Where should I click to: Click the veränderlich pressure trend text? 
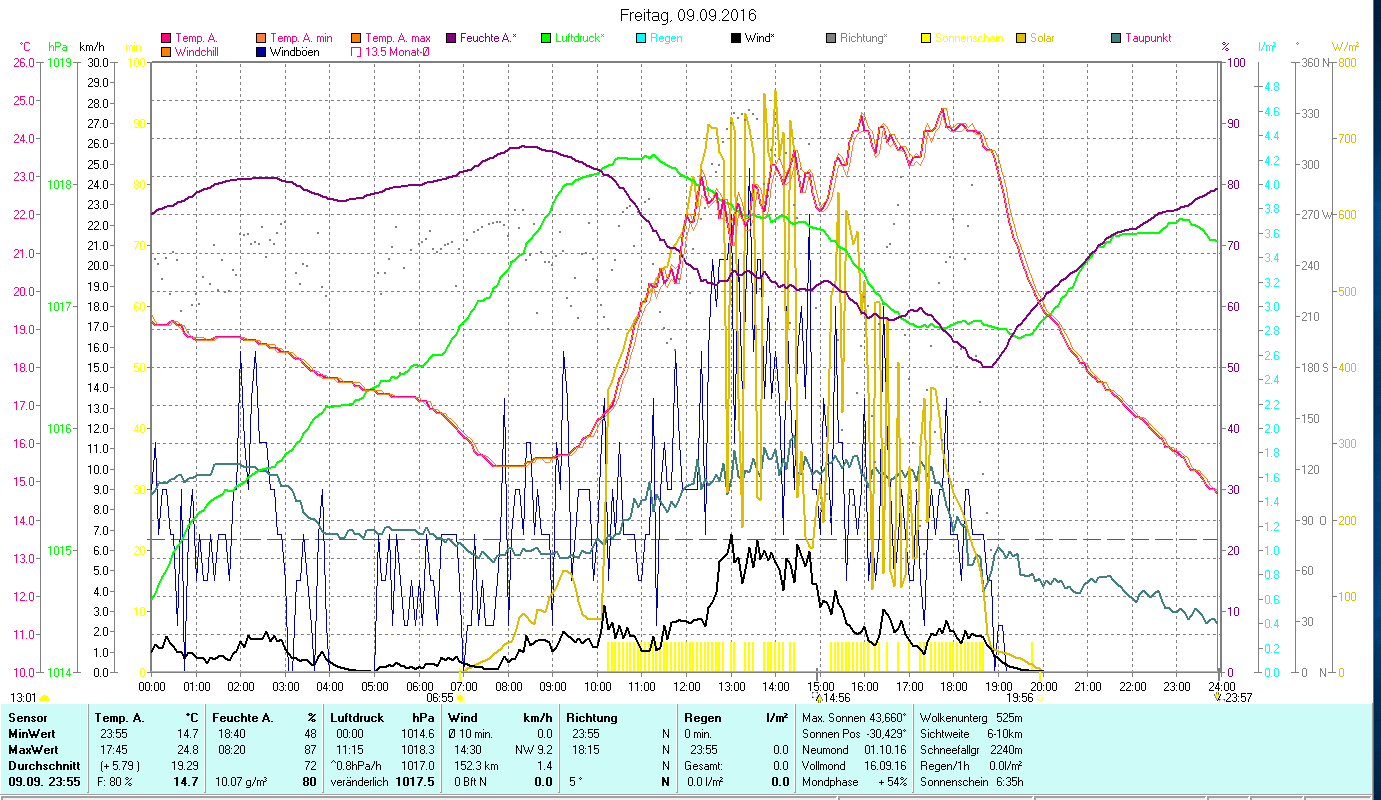click(x=359, y=781)
